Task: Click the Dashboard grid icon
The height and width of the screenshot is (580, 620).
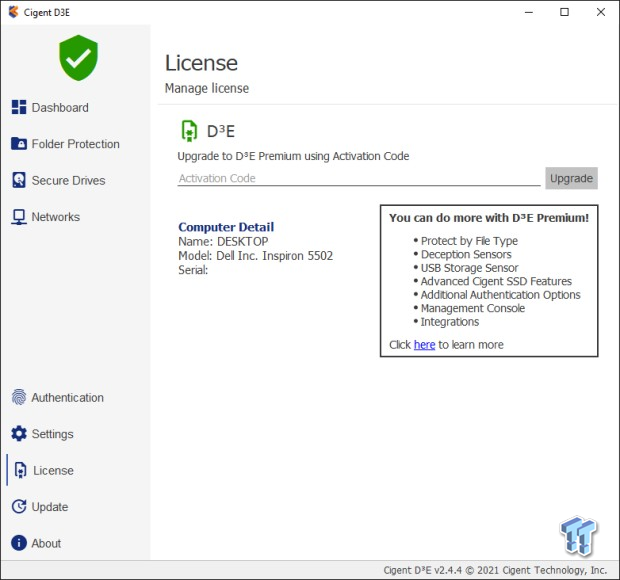Action: click(x=19, y=107)
